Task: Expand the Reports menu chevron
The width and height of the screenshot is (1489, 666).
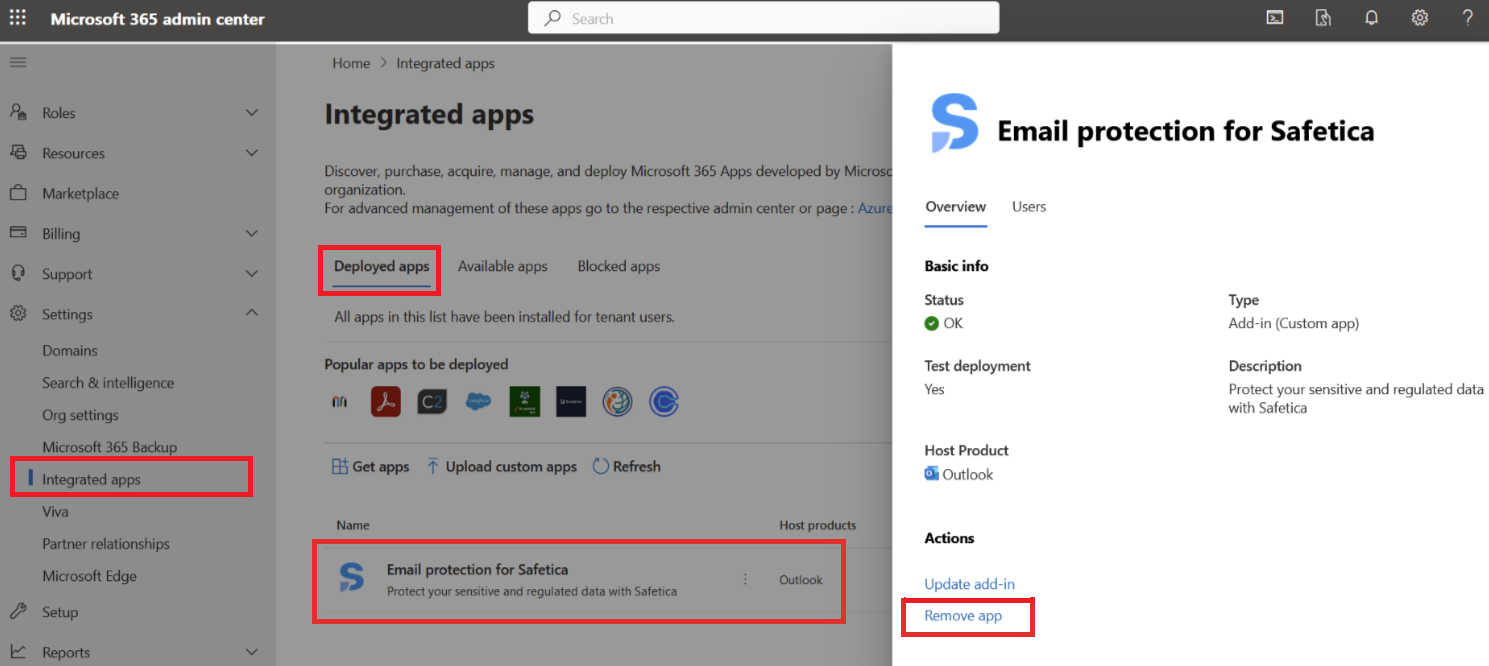Action: click(252, 652)
